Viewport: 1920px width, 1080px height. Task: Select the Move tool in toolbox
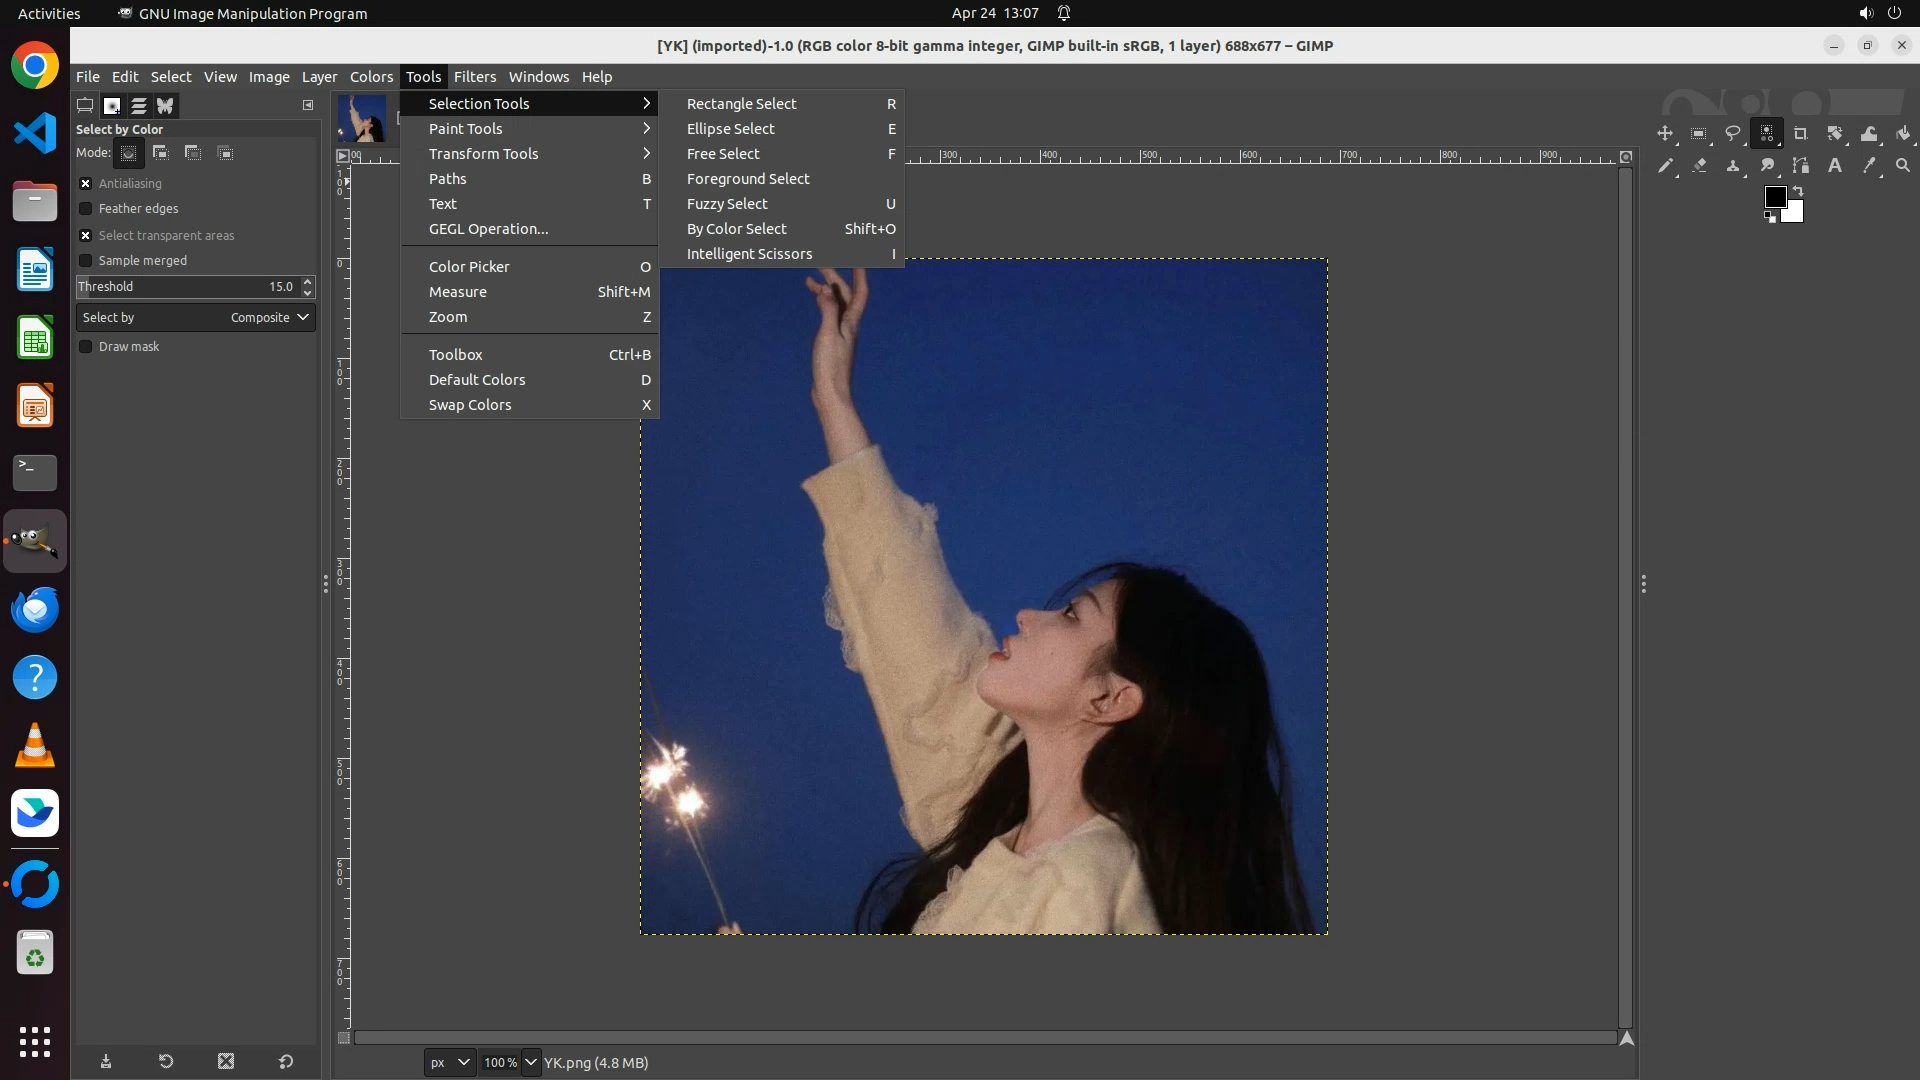[x=1665, y=134]
